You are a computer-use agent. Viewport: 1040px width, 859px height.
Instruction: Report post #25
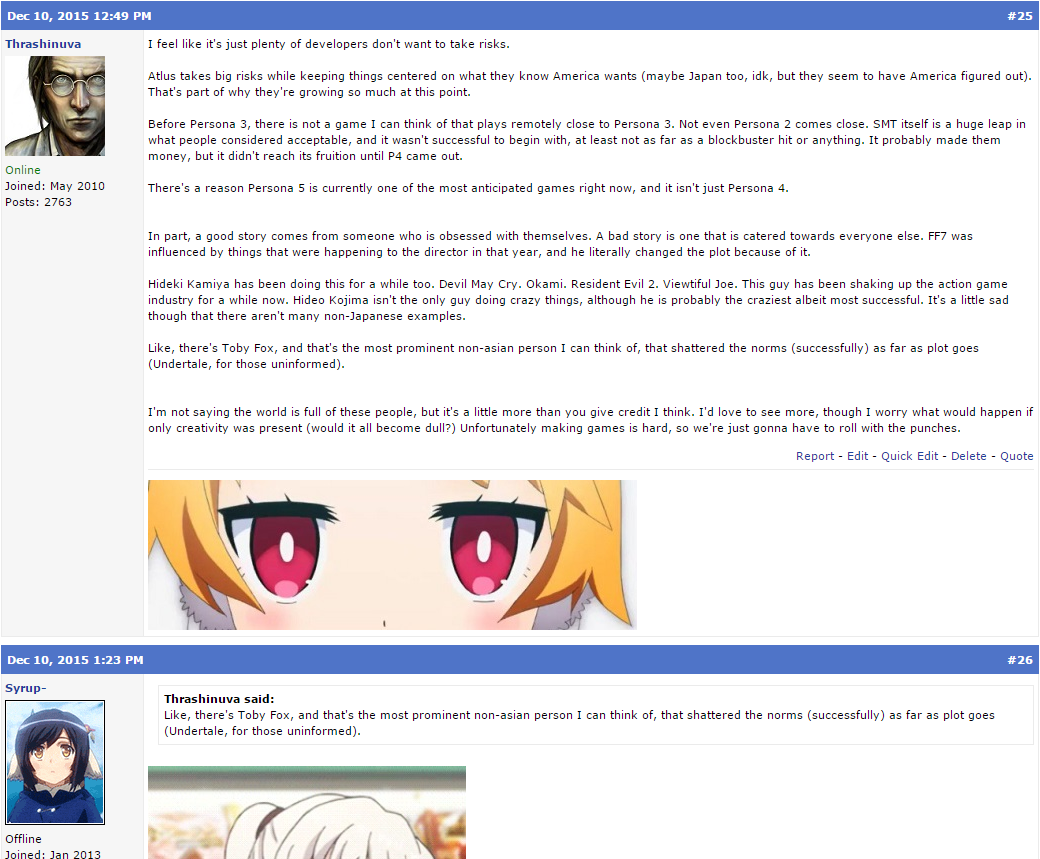[814, 456]
